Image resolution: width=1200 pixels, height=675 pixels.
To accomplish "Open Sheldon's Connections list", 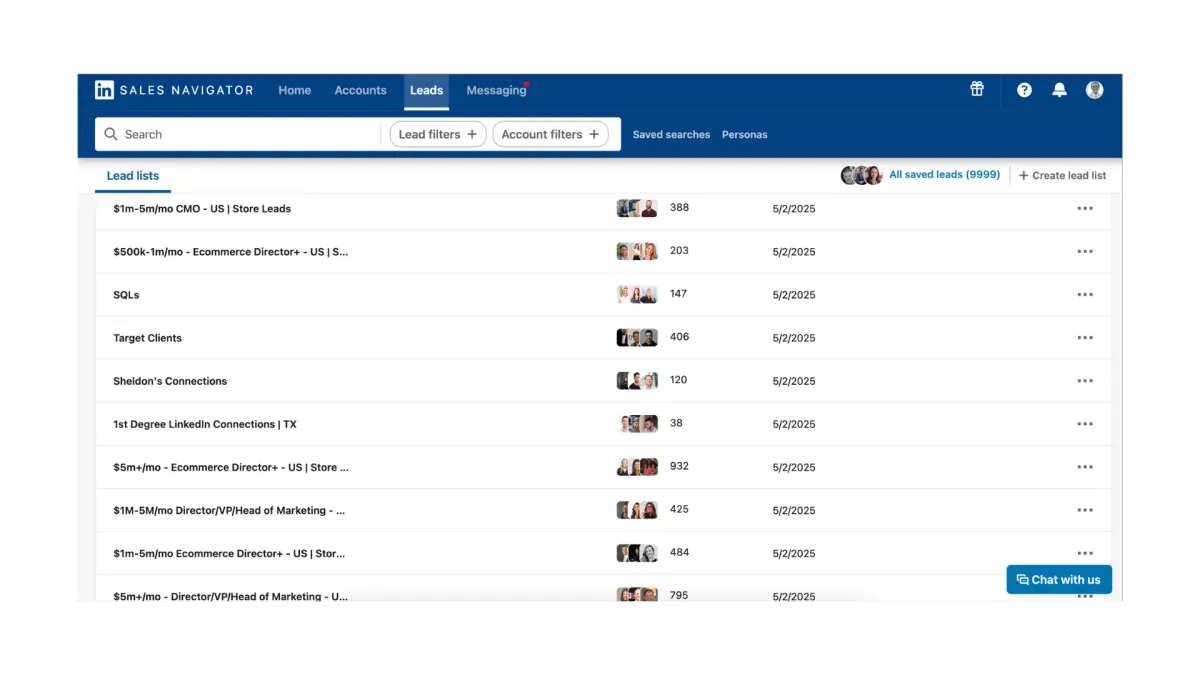I will tap(170, 381).
